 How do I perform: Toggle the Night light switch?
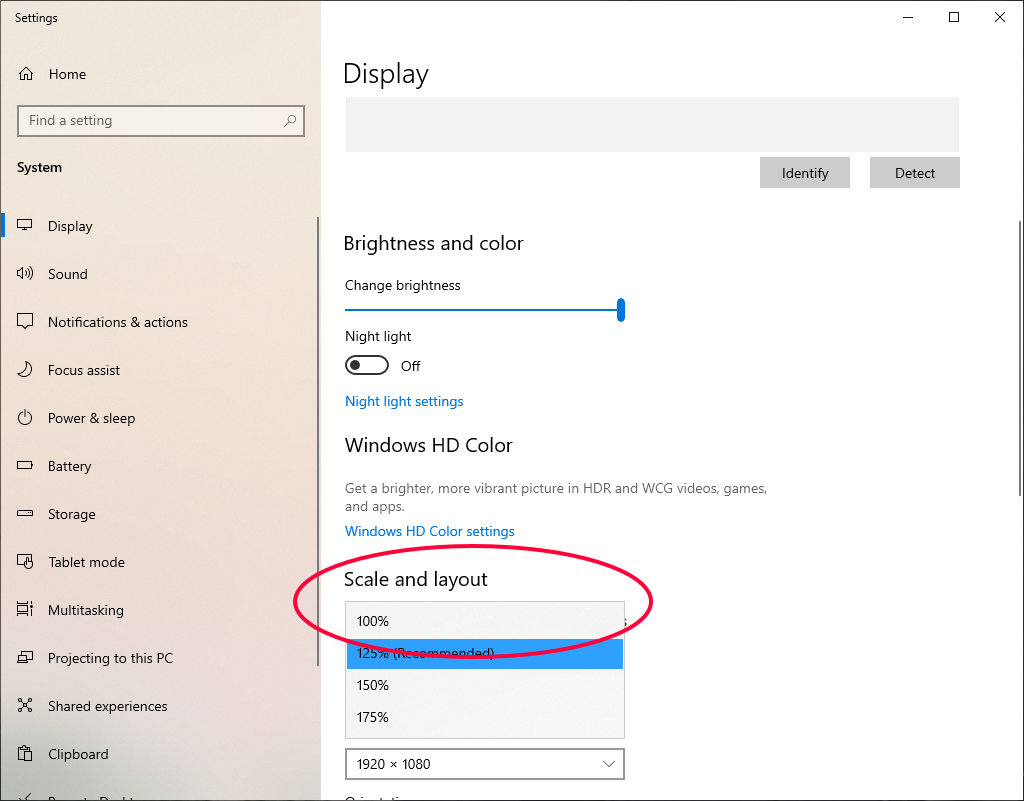367,366
